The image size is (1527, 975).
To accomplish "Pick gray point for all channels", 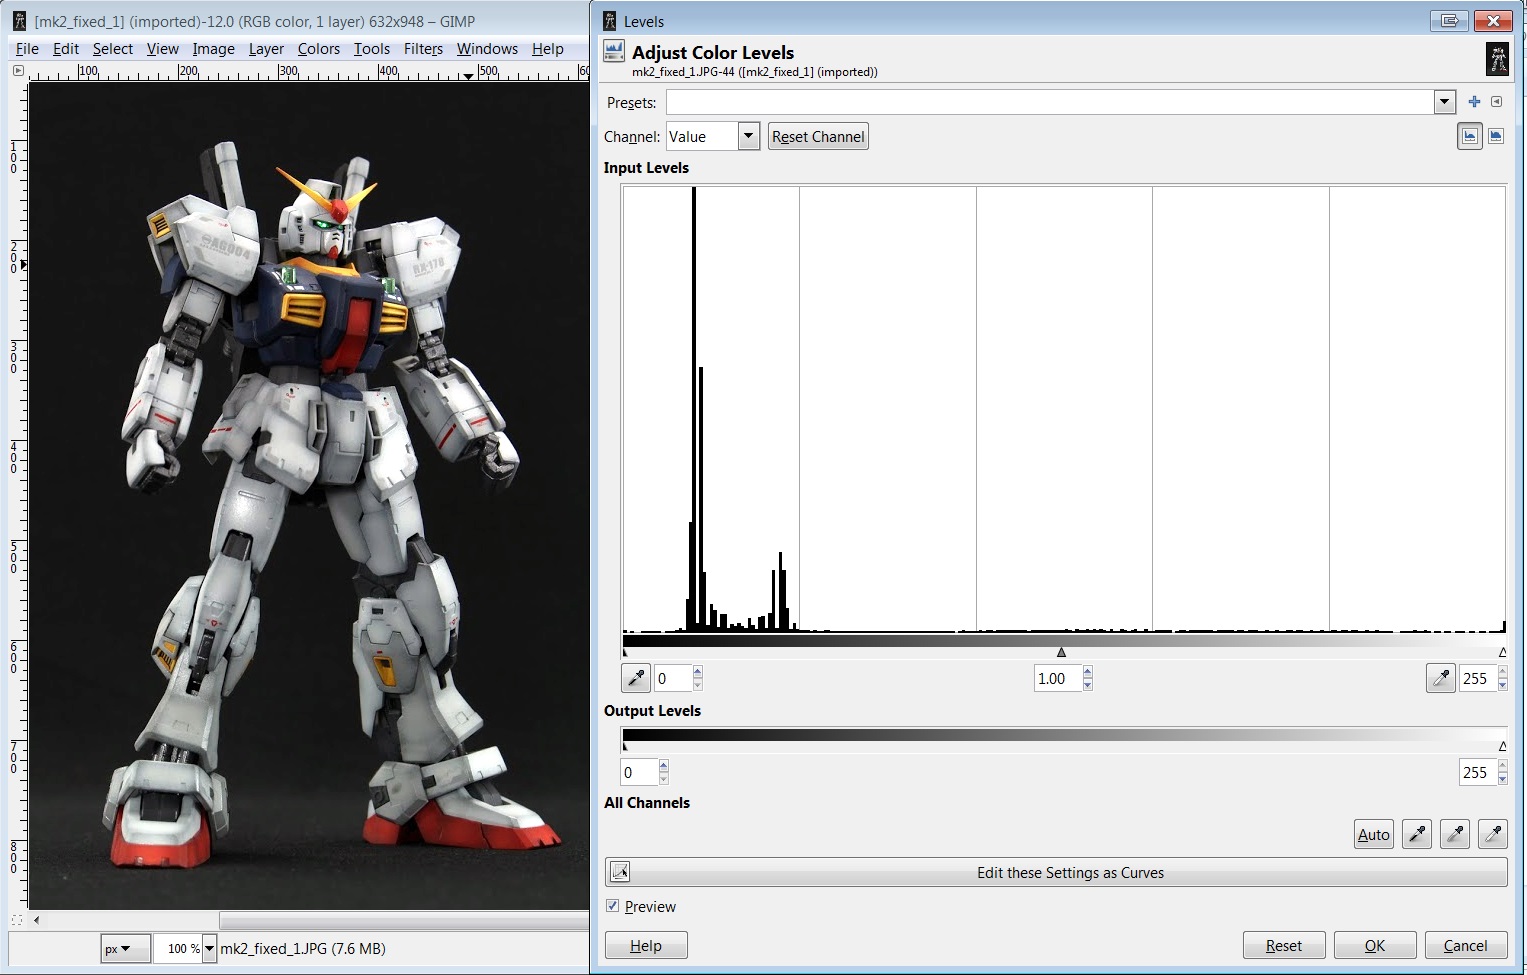I will [1455, 834].
